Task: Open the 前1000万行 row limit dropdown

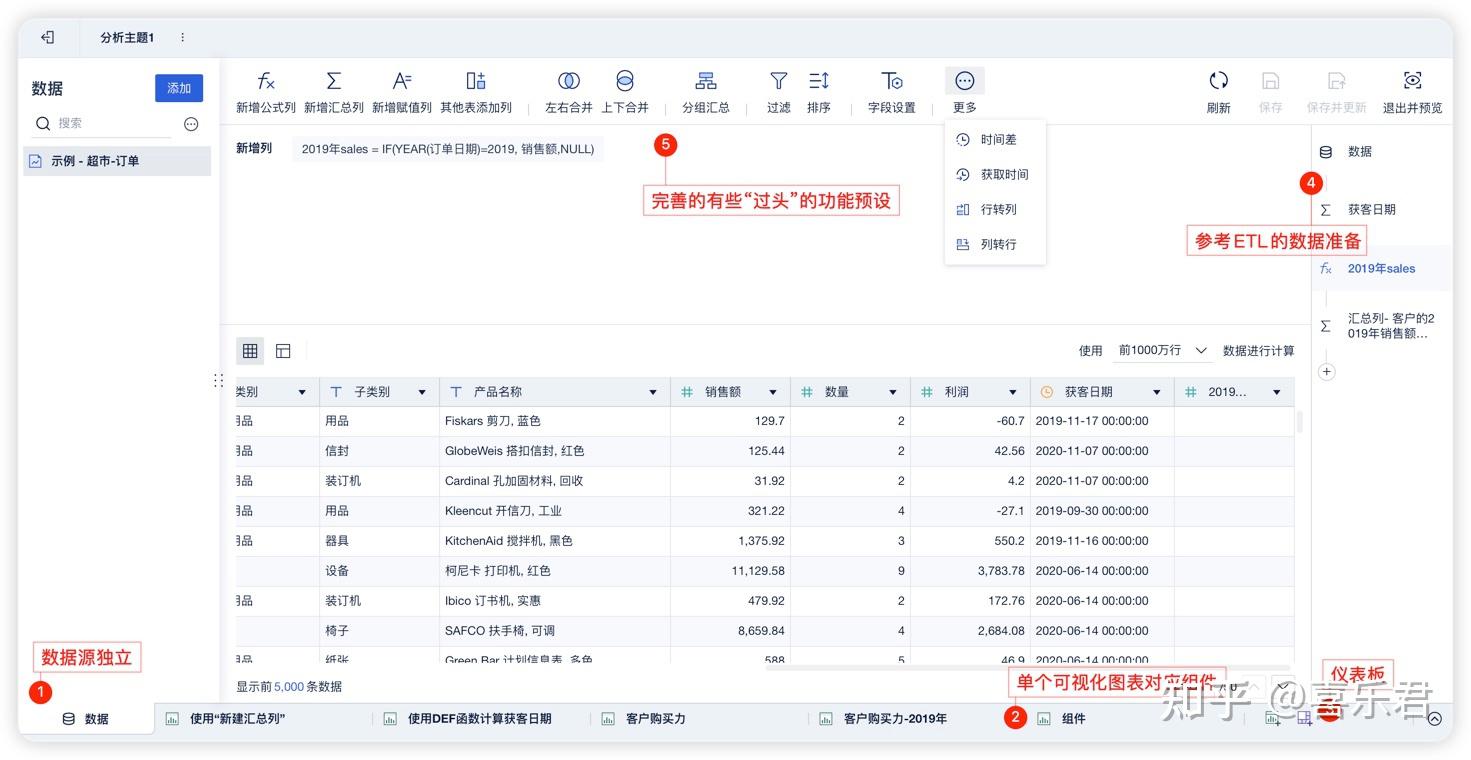Action: (1160, 351)
